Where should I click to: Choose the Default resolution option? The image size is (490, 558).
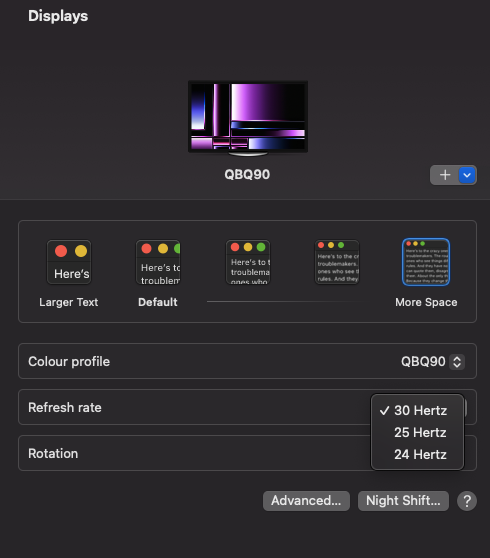158,262
